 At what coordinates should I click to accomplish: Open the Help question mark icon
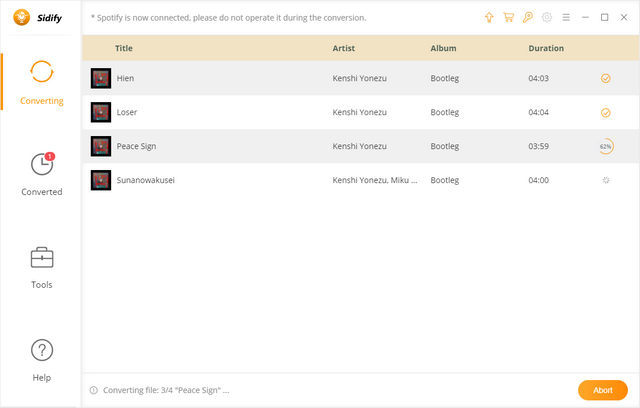(42, 350)
